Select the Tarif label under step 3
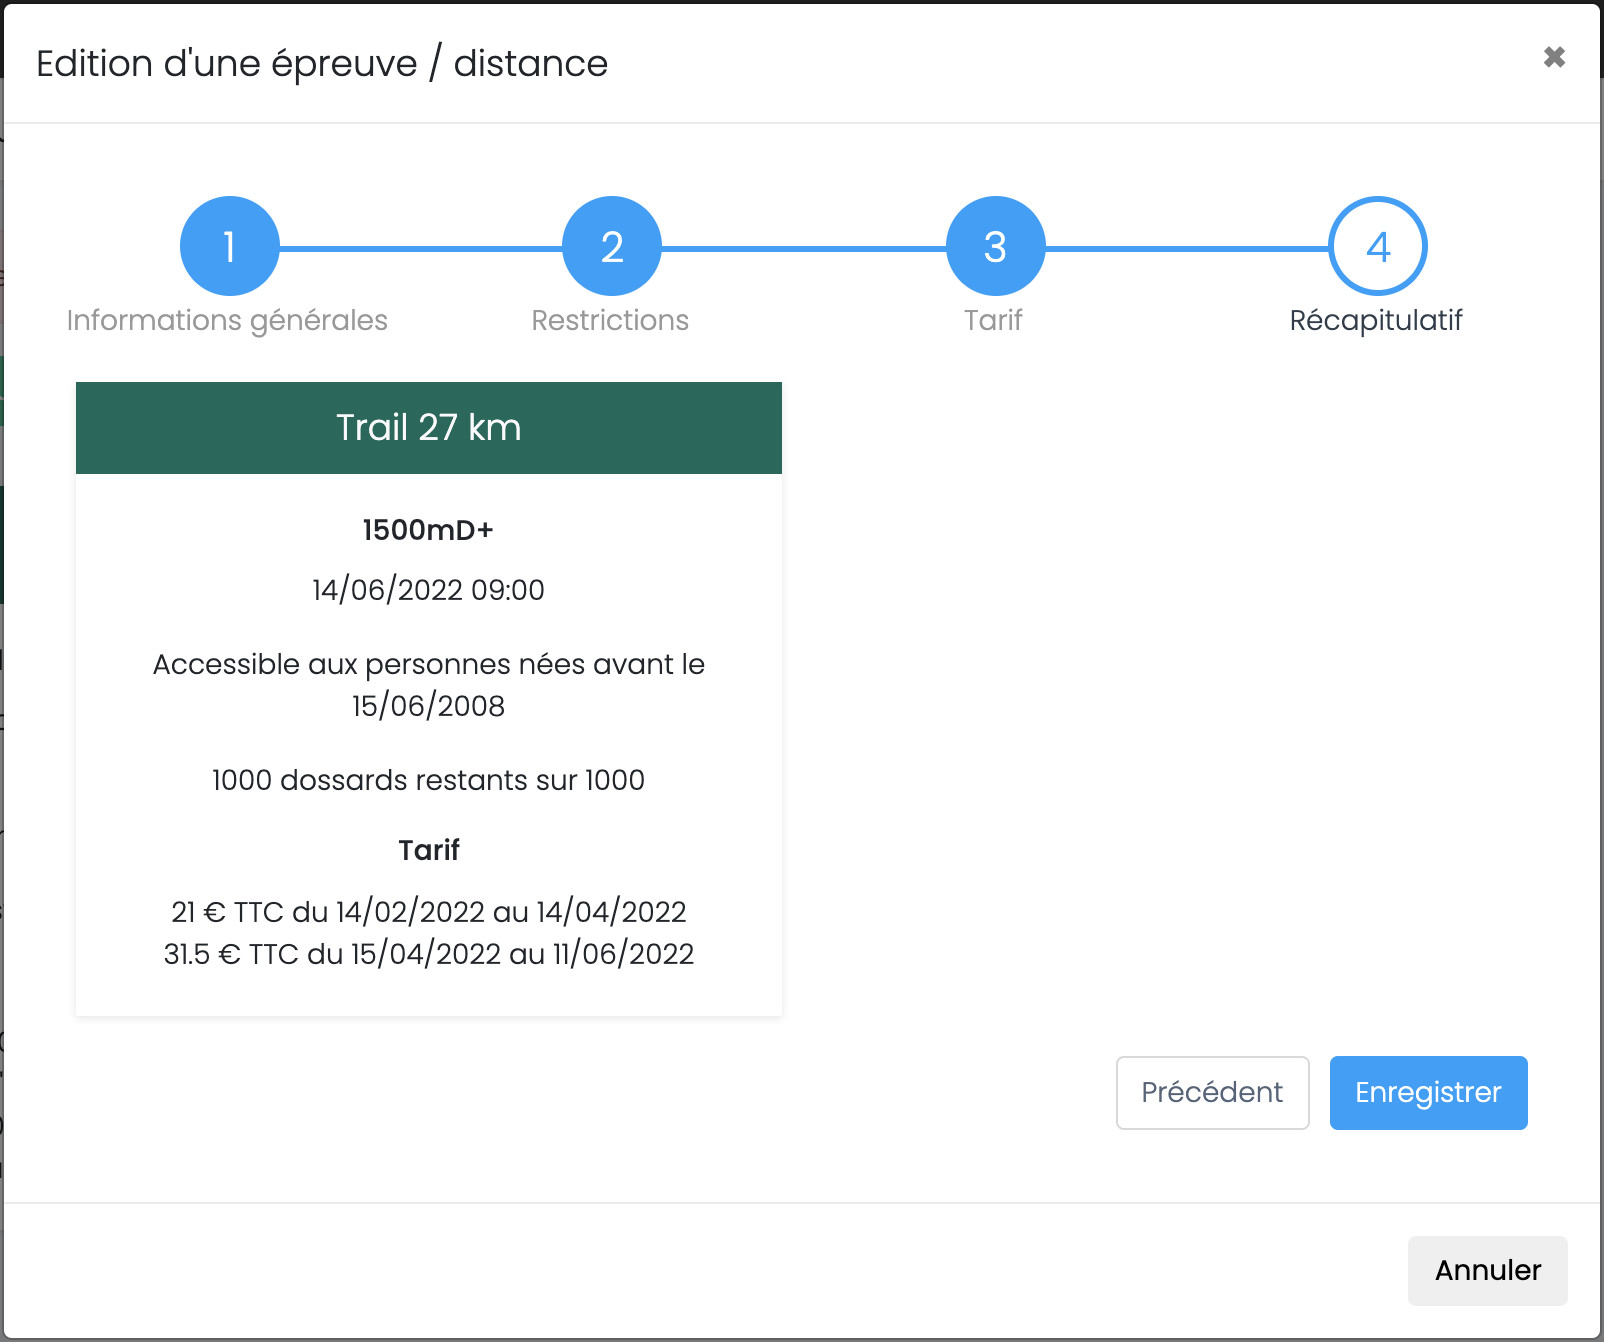This screenshot has height=1342, width=1604. tap(993, 320)
